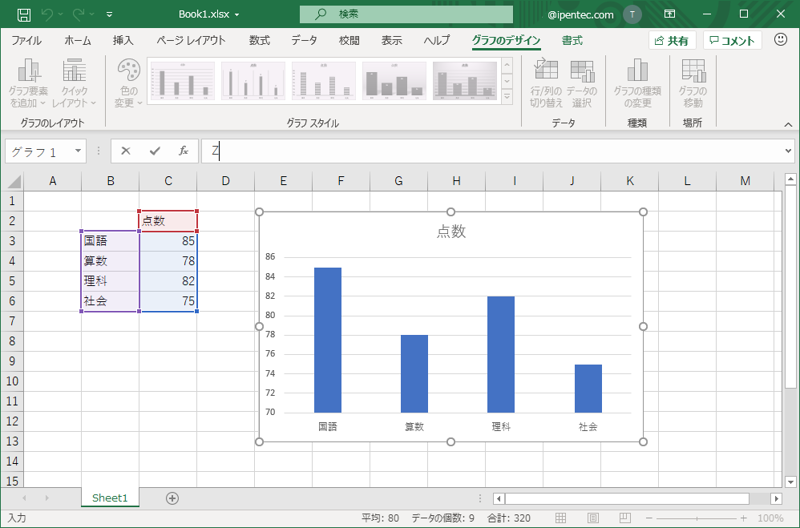Switch to the 表示 tab
The width and height of the screenshot is (800, 528).
[x=392, y=40]
